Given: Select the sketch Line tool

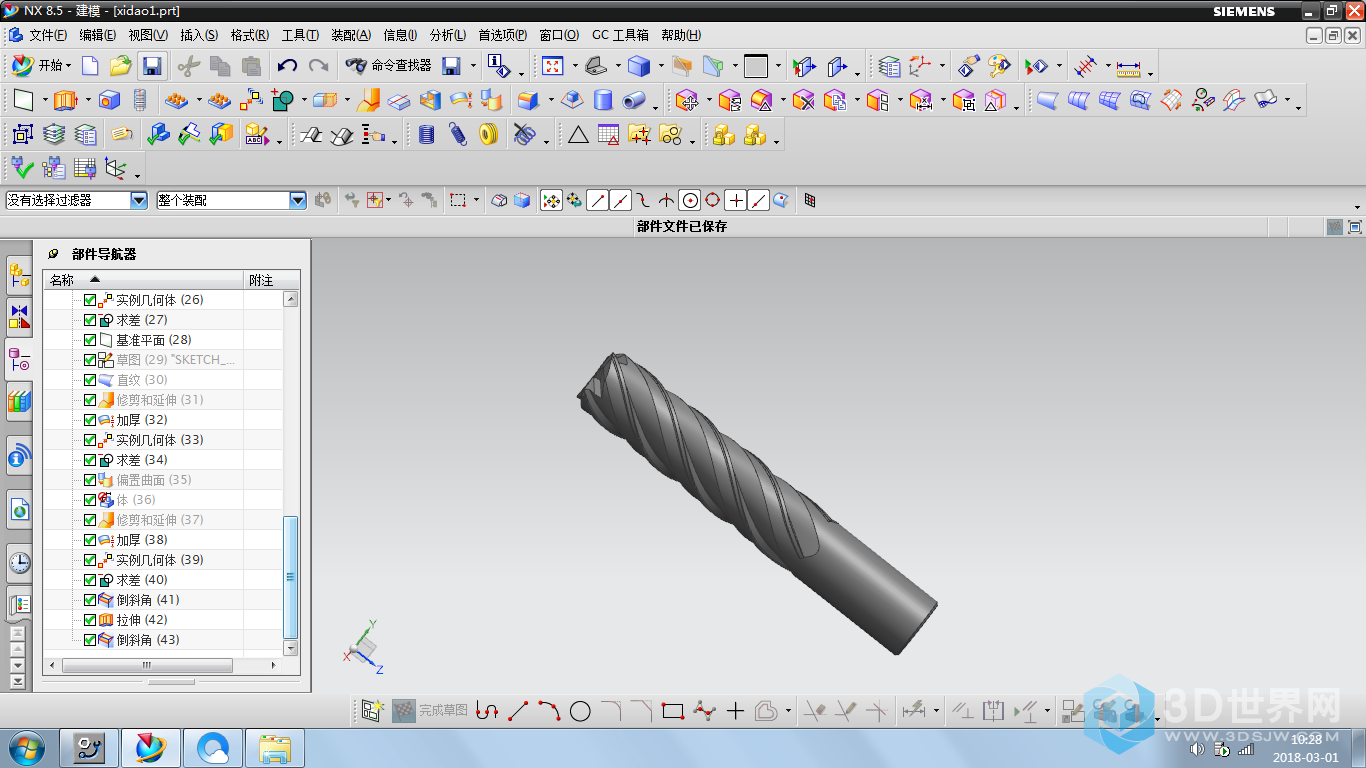Looking at the screenshot, I should [518, 711].
